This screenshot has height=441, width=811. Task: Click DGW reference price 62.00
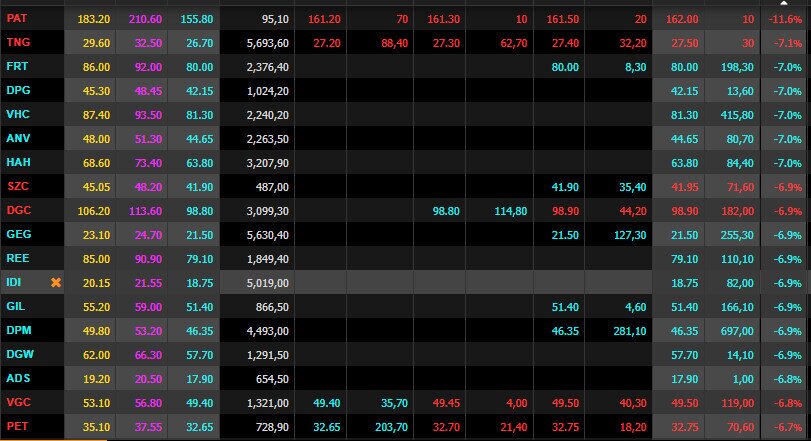coord(96,355)
